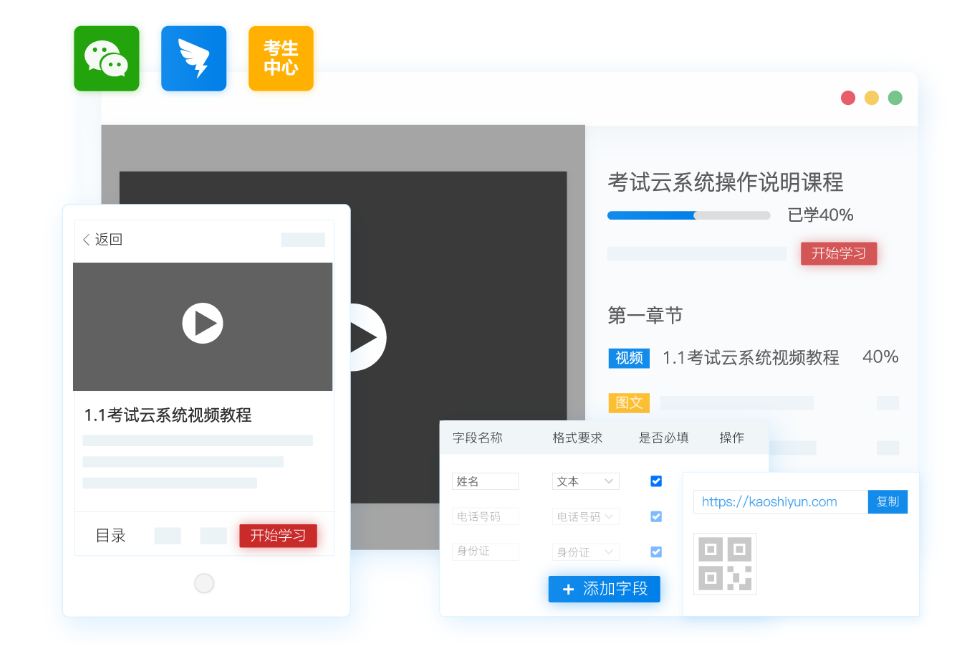Open the blue DingTalk icon
Viewport: 977px width, 645px height.
pyautogui.click(x=193, y=58)
